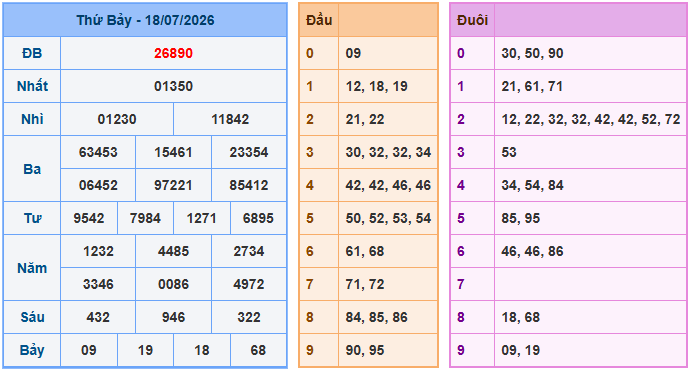Screen dimensions: 692x371
Task: Select seventh prize number 19 in Bảy row
Action: point(145,350)
